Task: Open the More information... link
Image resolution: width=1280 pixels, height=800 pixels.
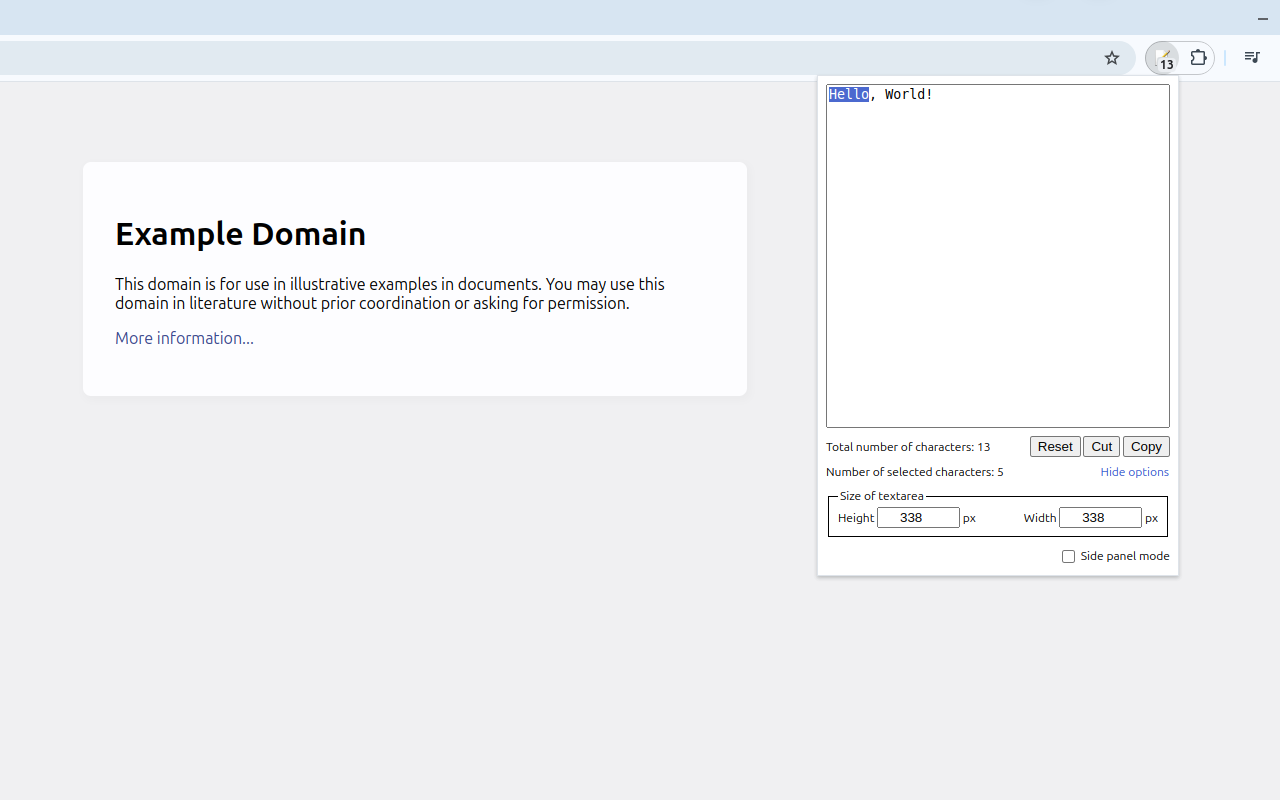Action: (184, 338)
